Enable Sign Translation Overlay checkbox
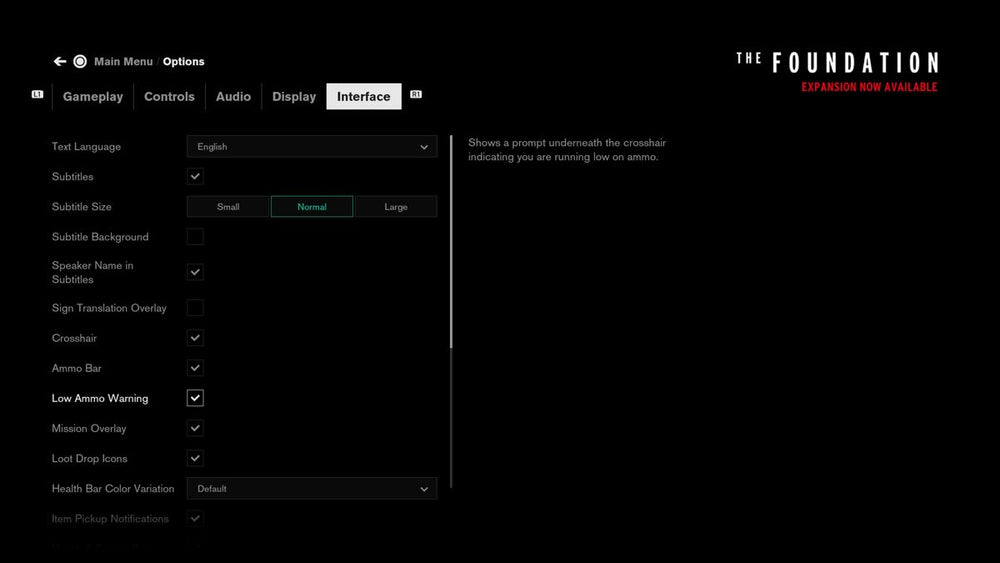Viewport: 1000px width, 563px height. click(195, 308)
